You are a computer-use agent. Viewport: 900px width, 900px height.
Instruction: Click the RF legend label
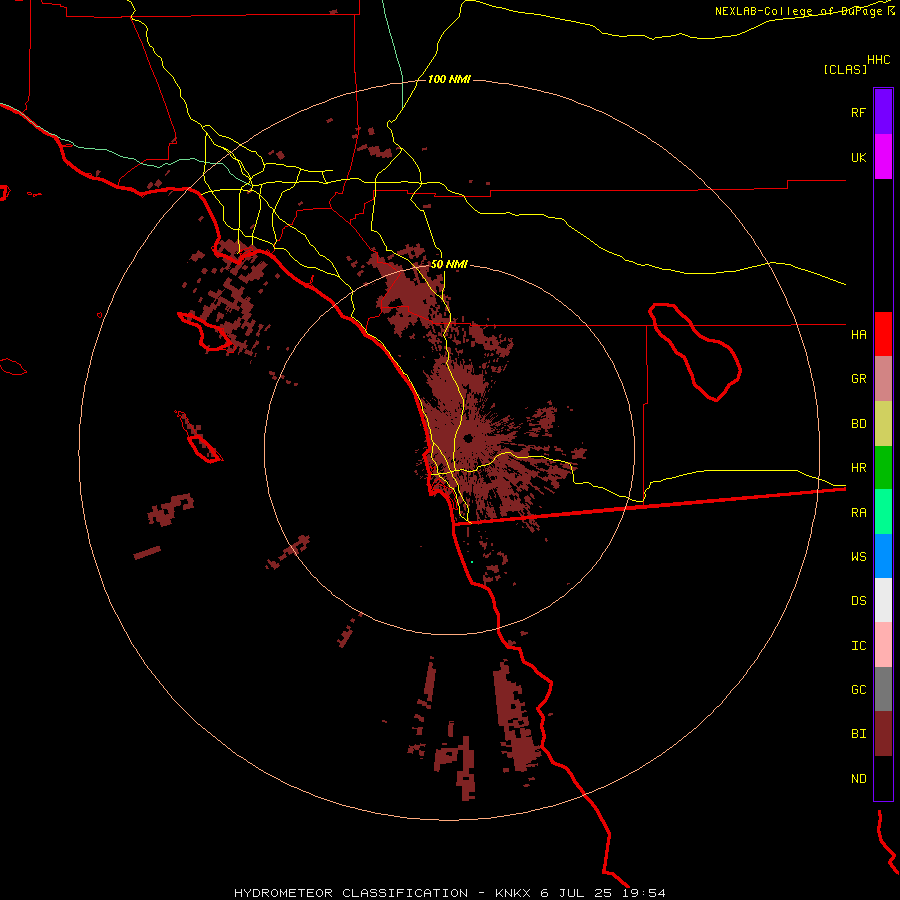858,112
